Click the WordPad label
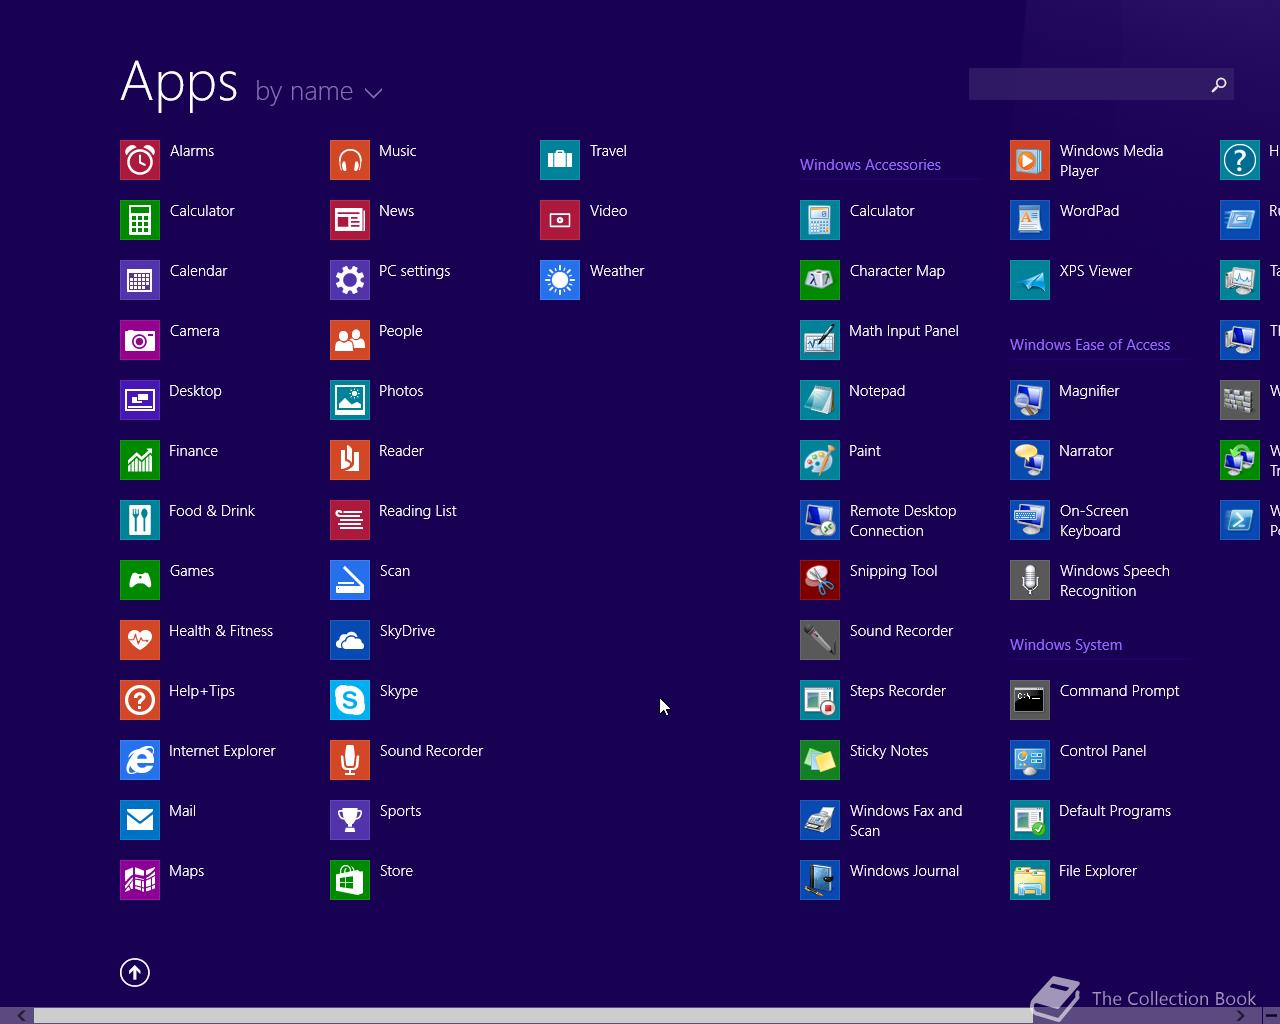Image resolution: width=1280 pixels, height=1024 pixels. coord(1089,211)
